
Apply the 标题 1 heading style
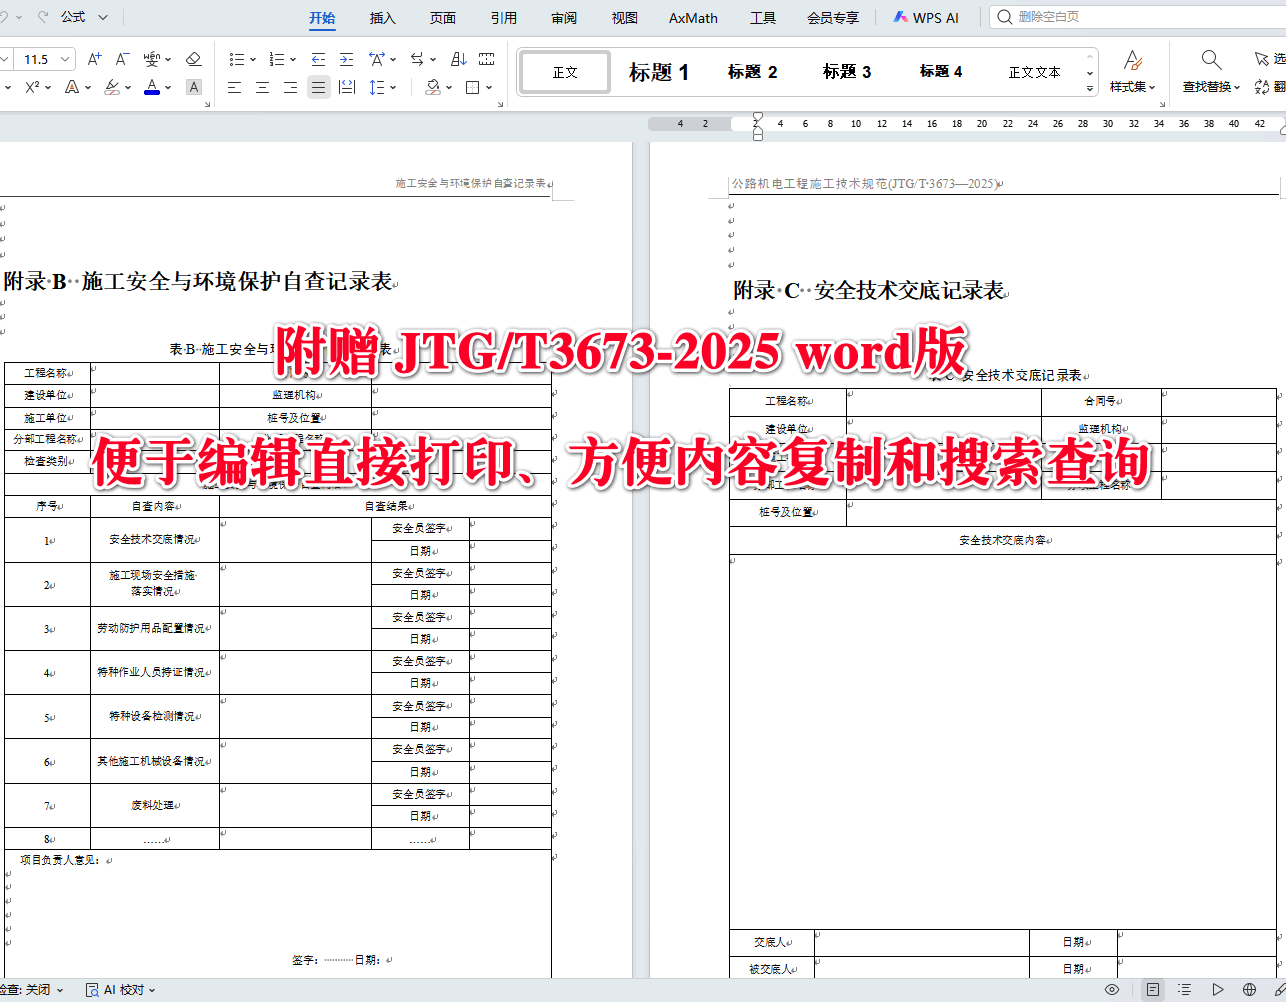pyautogui.click(x=658, y=71)
